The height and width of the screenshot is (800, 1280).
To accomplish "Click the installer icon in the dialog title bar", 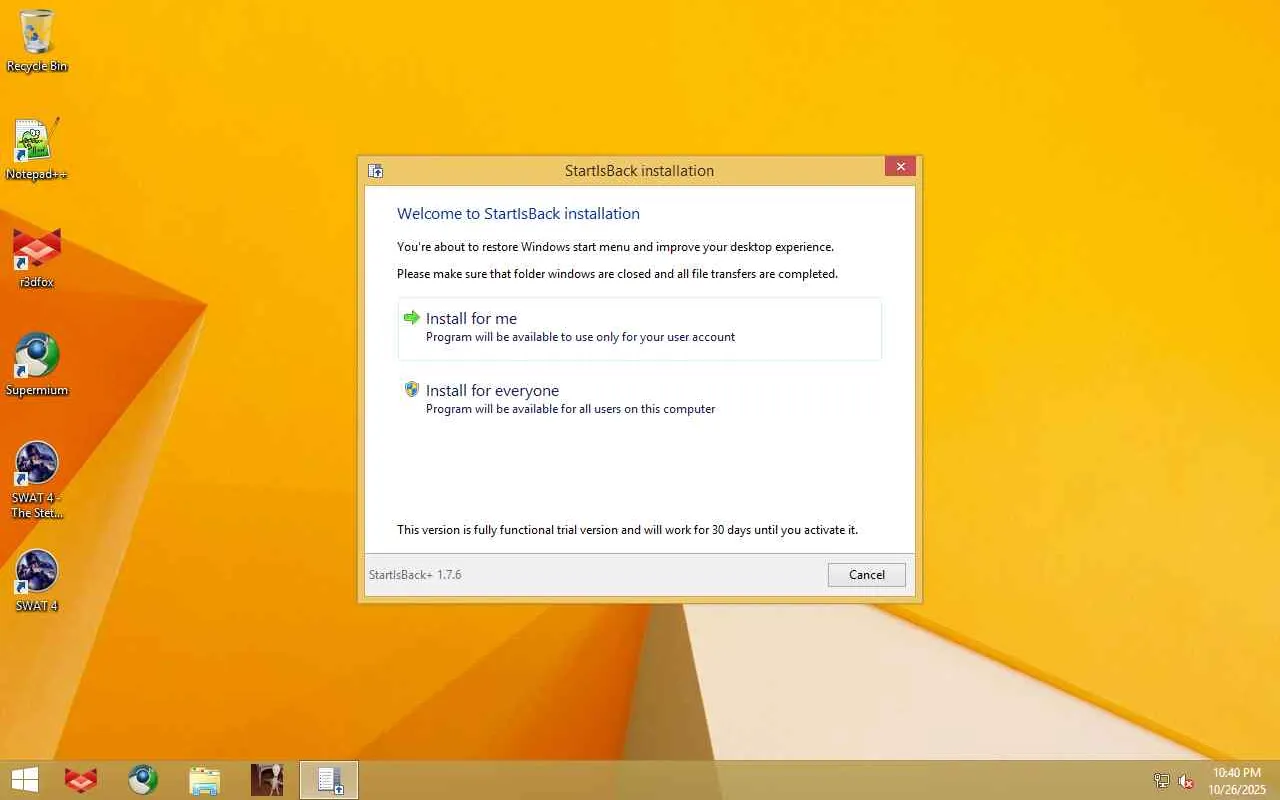I will point(376,171).
